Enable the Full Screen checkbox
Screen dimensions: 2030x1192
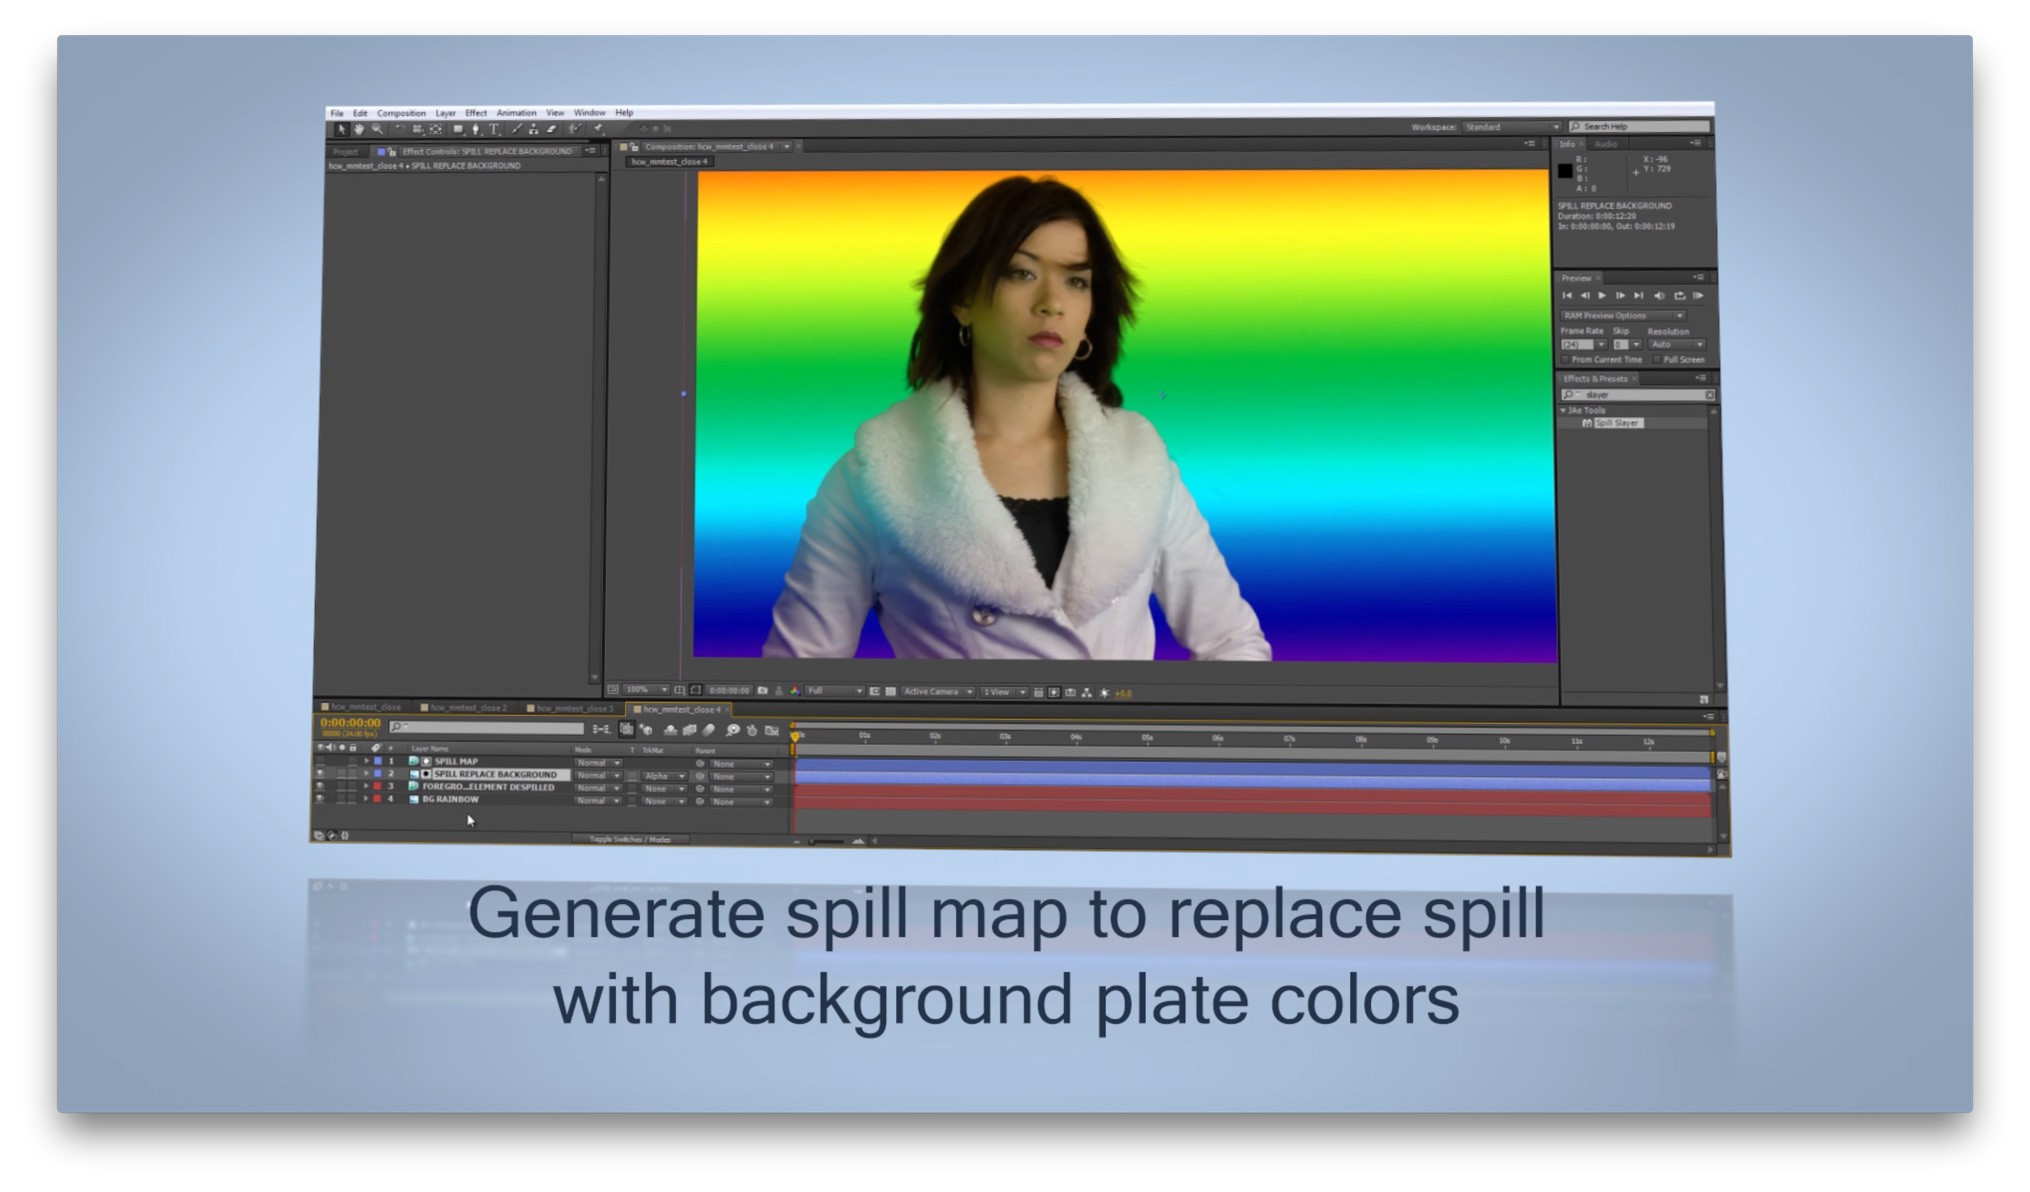point(1657,360)
